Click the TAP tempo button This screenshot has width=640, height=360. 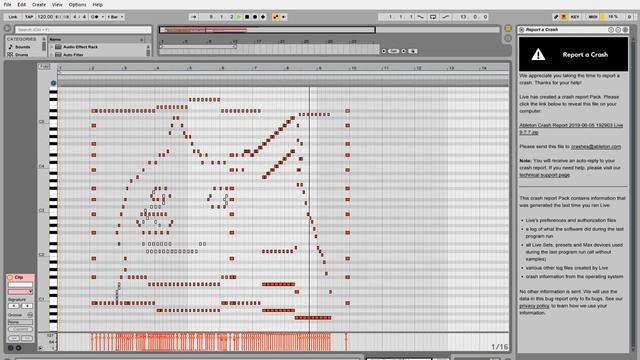click(29, 17)
